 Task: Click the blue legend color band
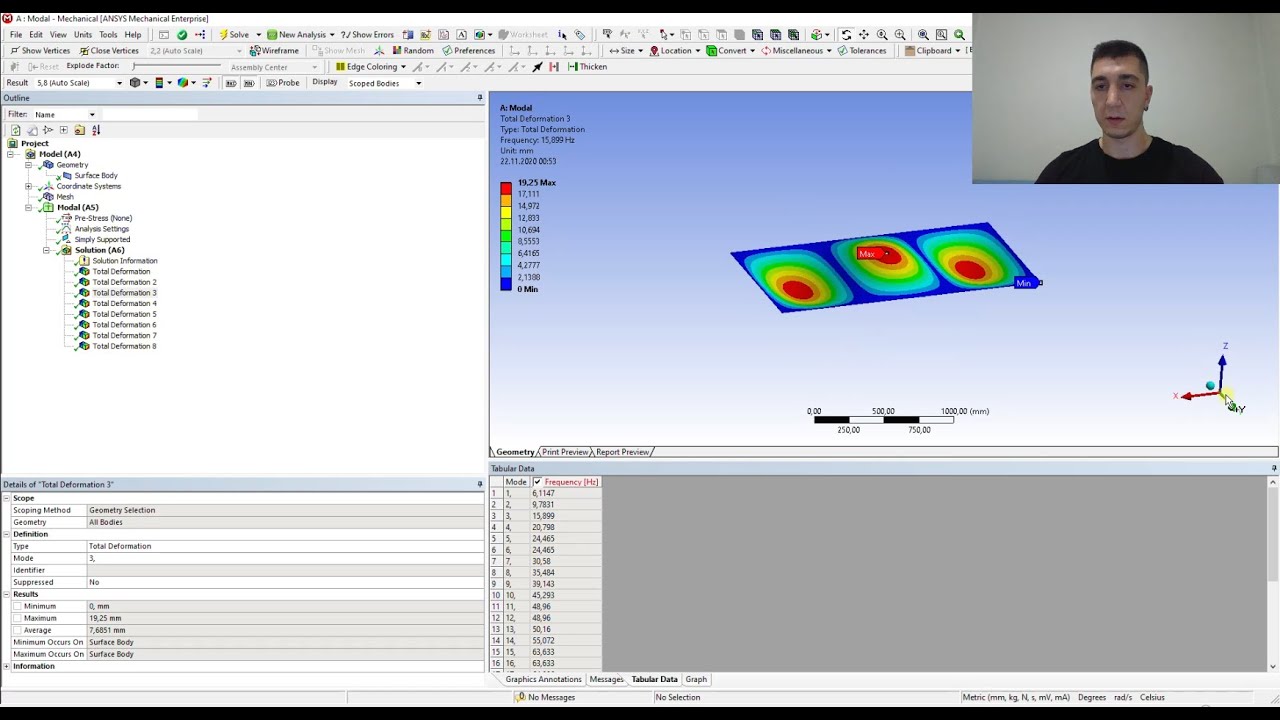pos(506,284)
